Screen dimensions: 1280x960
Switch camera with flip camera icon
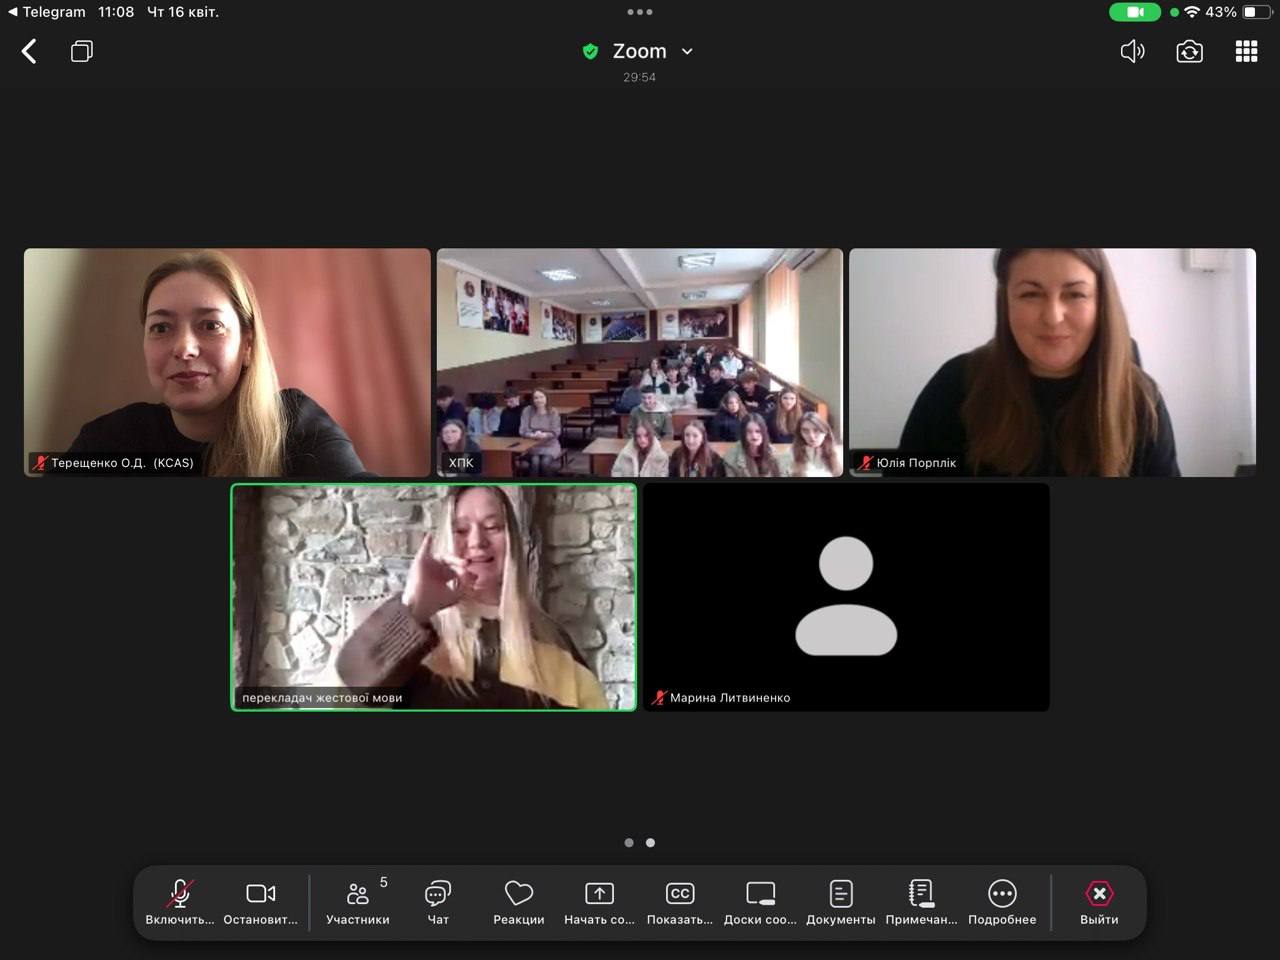(1189, 52)
